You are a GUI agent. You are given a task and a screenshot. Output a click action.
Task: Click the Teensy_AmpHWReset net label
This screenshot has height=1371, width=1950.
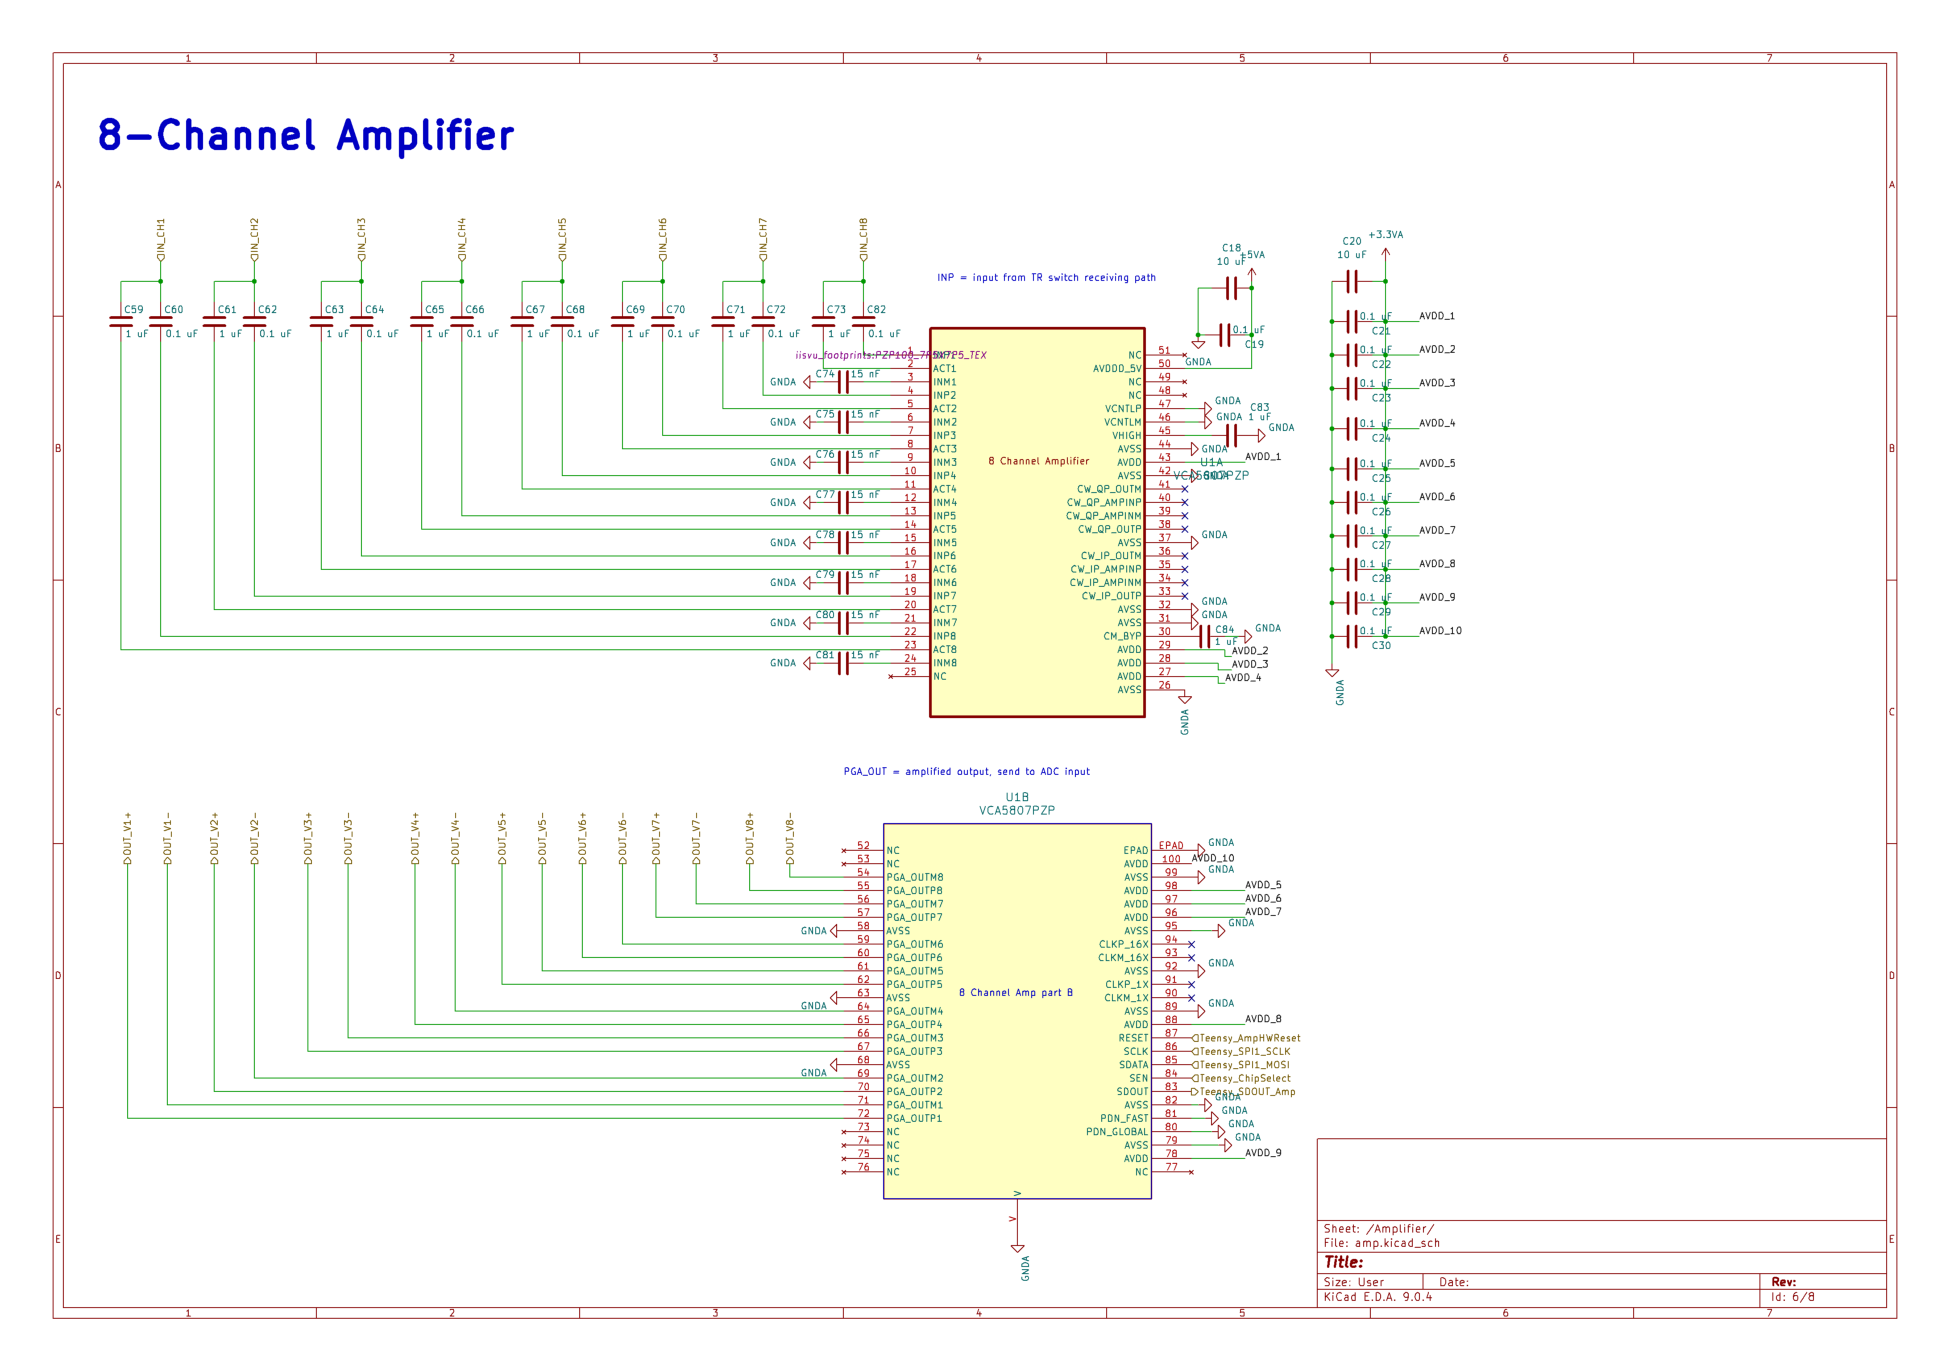pyautogui.click(x=1247, y=1039)
